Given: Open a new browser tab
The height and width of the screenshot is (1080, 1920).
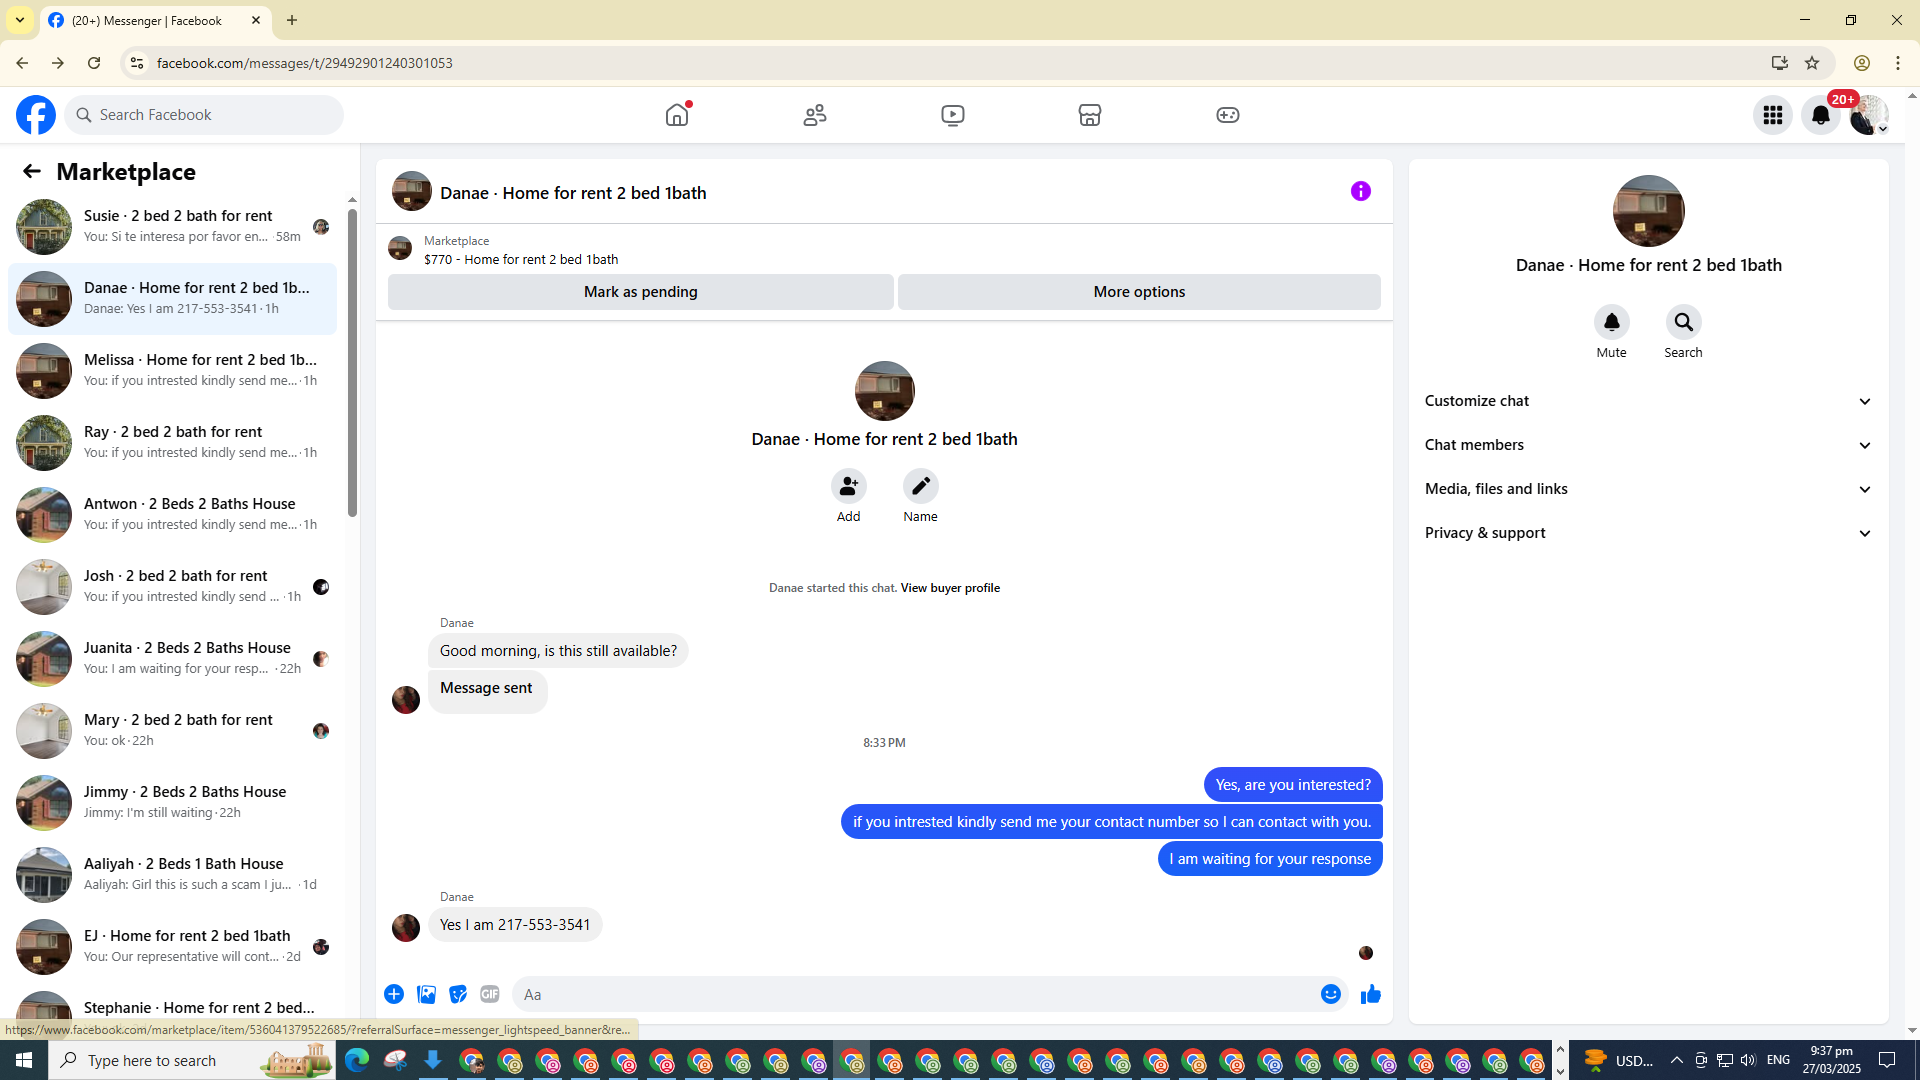Looking at the screenshot, I should [x=292, y=20].
